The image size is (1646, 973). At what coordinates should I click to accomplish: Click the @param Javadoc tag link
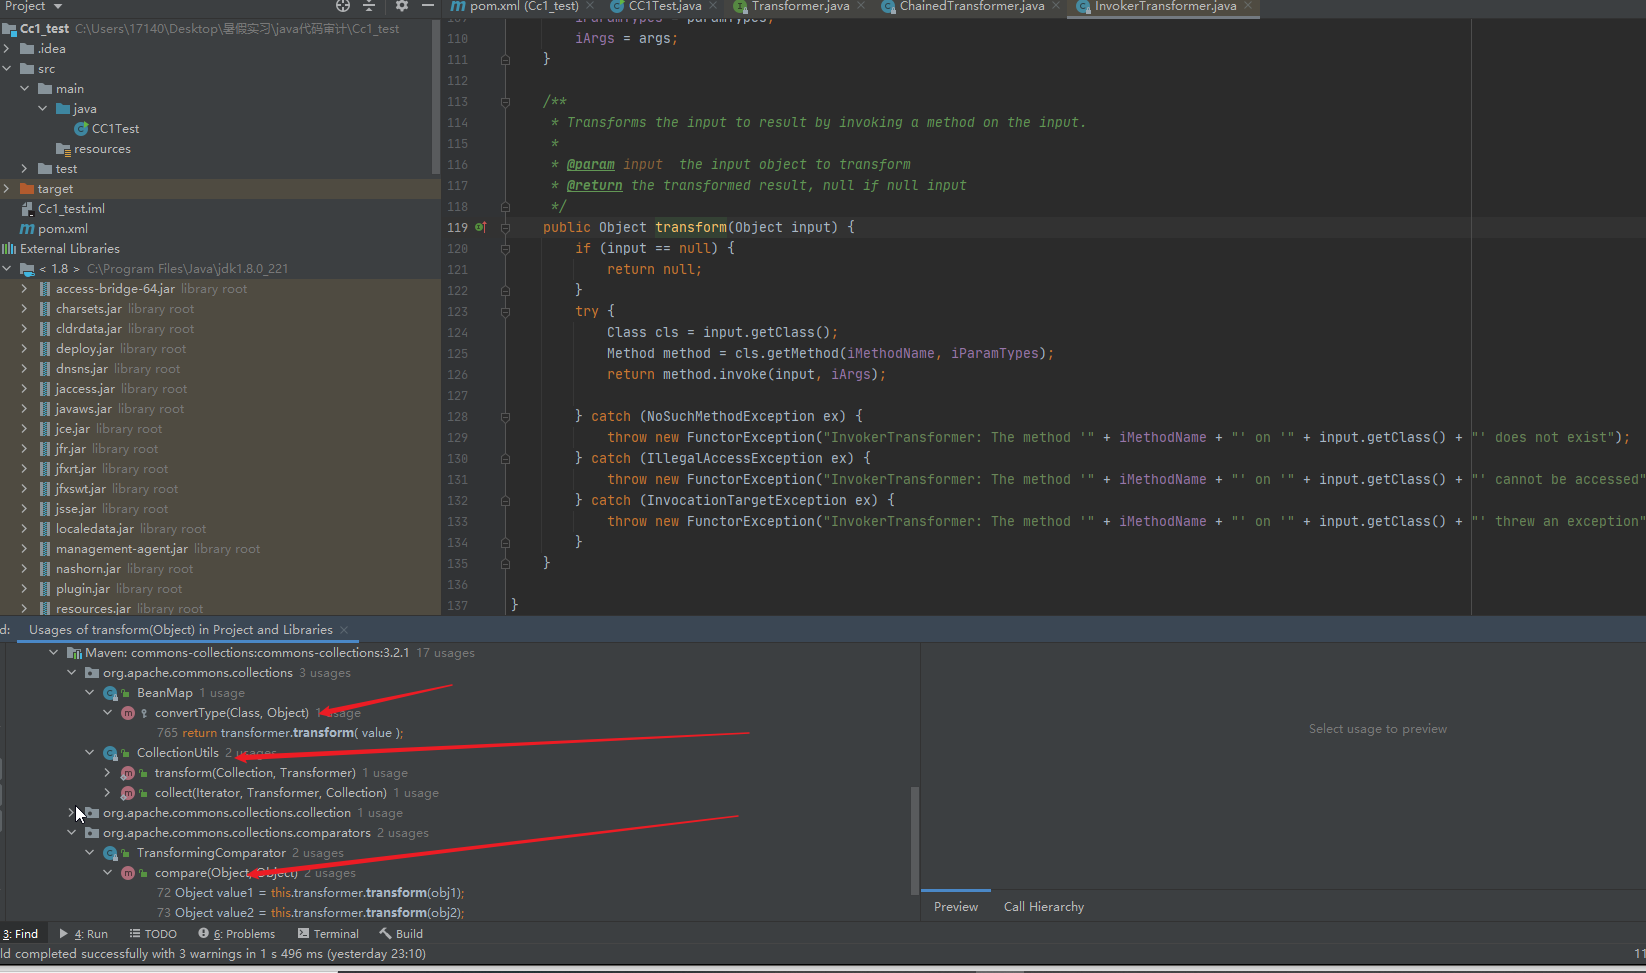(x=591, y=165)
